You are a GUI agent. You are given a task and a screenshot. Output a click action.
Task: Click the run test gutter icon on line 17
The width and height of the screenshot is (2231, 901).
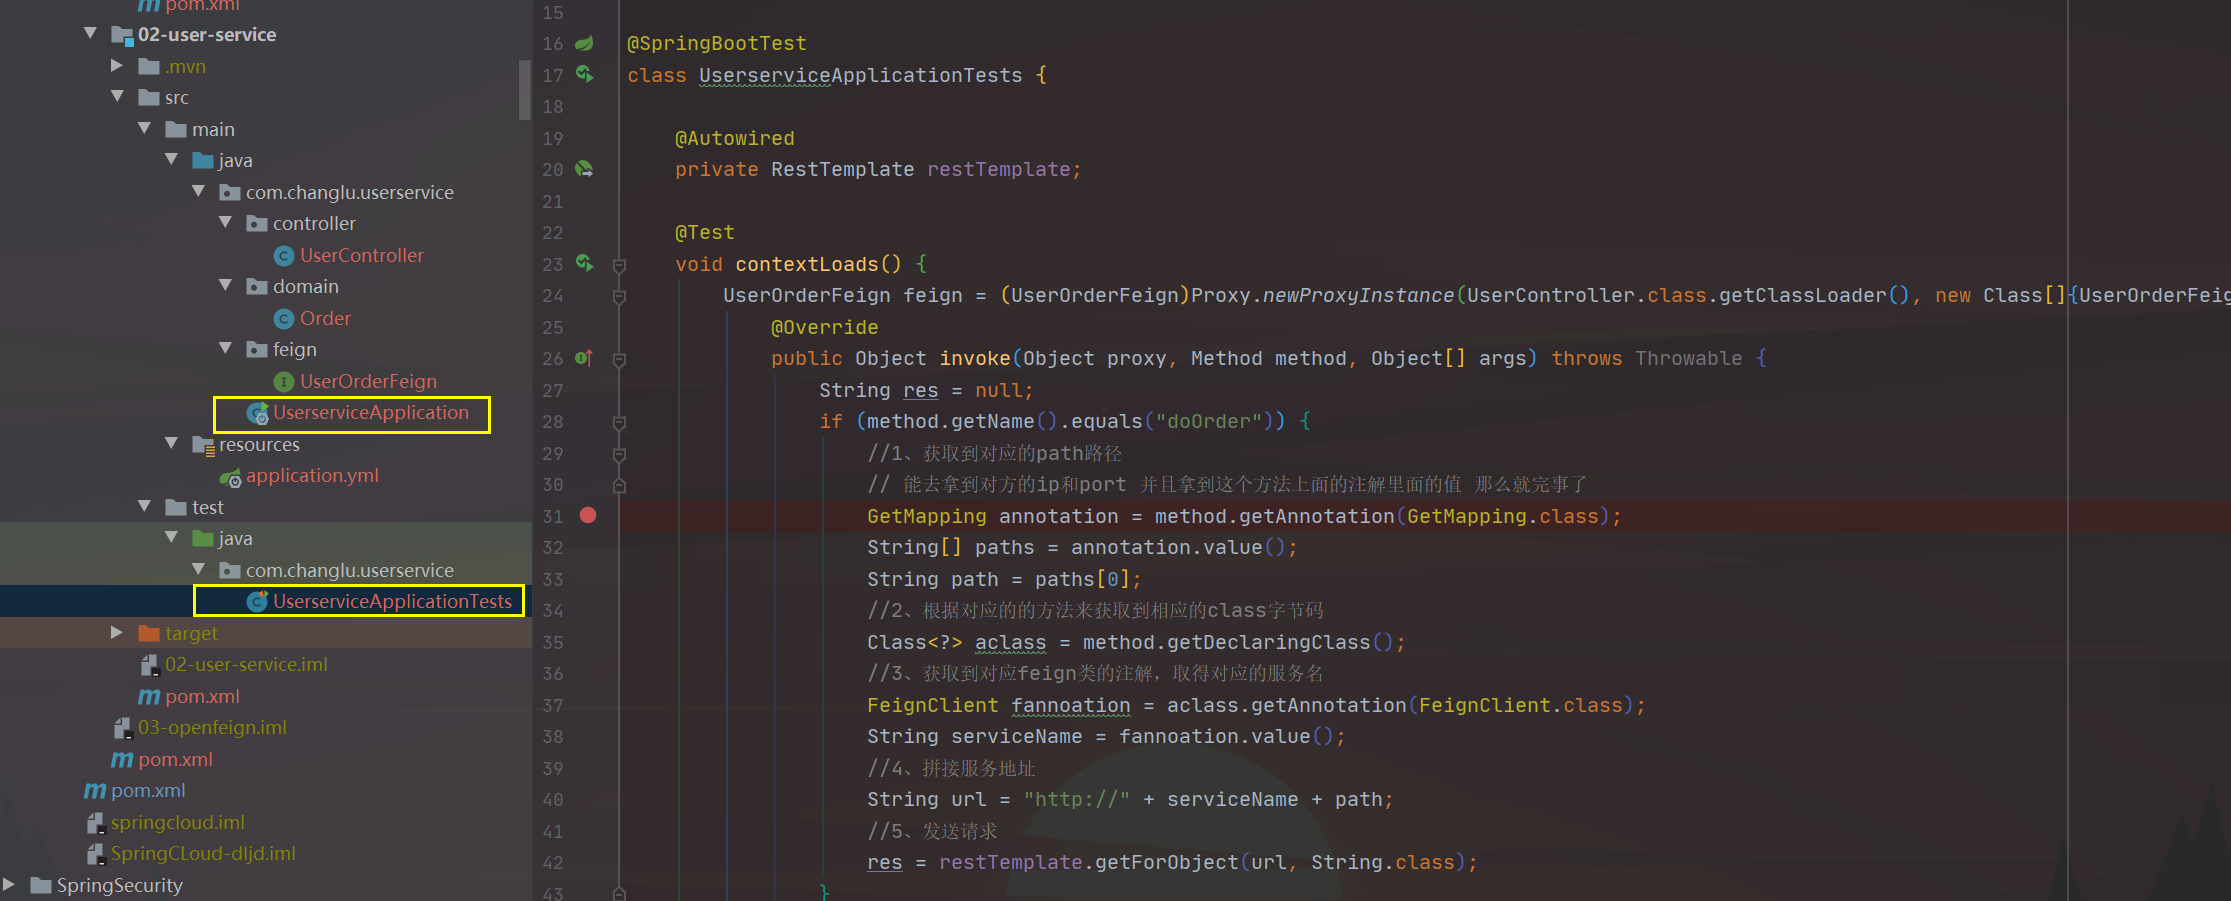coord(585,75)
